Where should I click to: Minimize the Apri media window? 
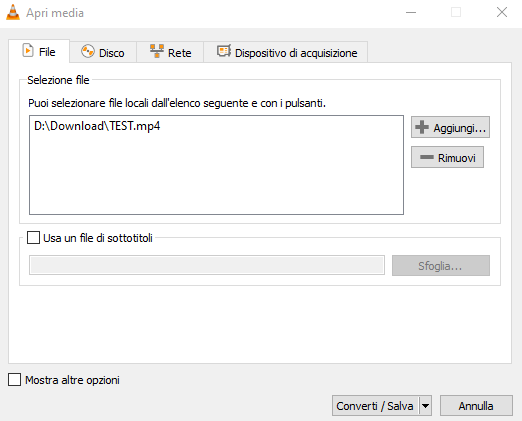[411, 13]
